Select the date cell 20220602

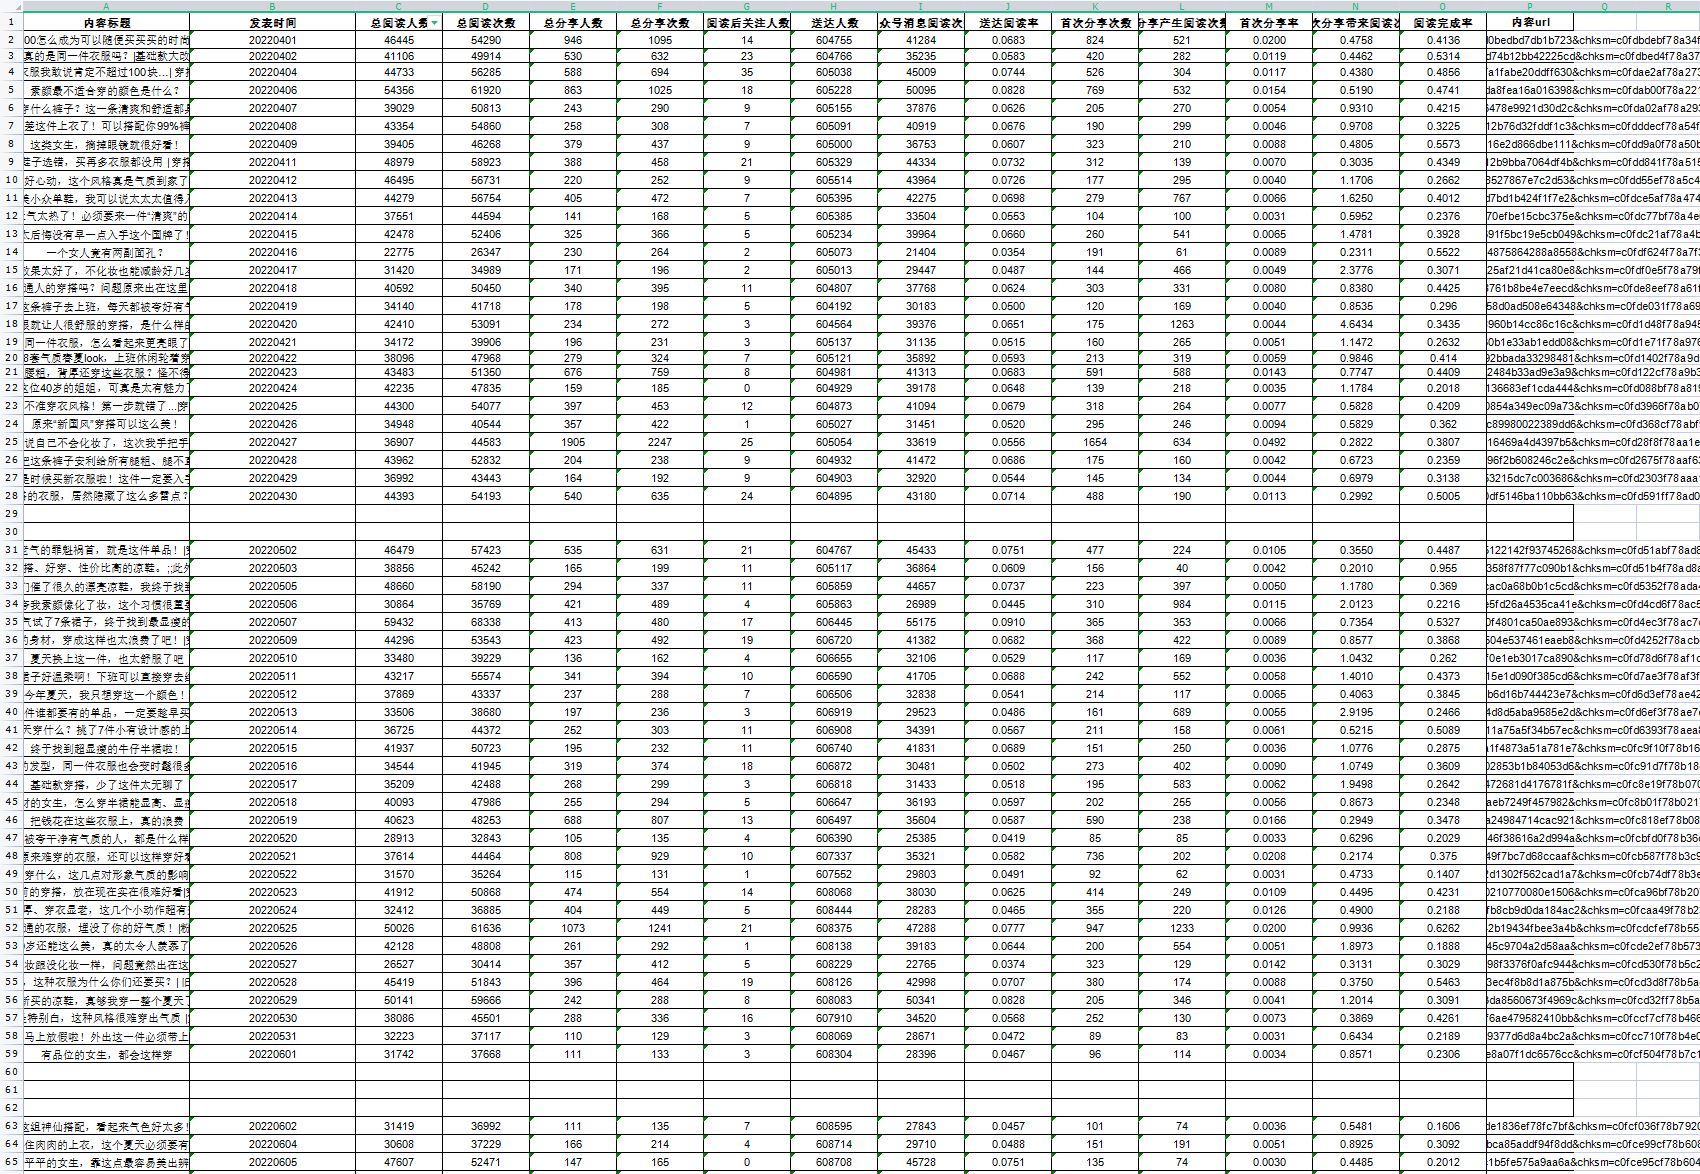(x=272, y=1126)
